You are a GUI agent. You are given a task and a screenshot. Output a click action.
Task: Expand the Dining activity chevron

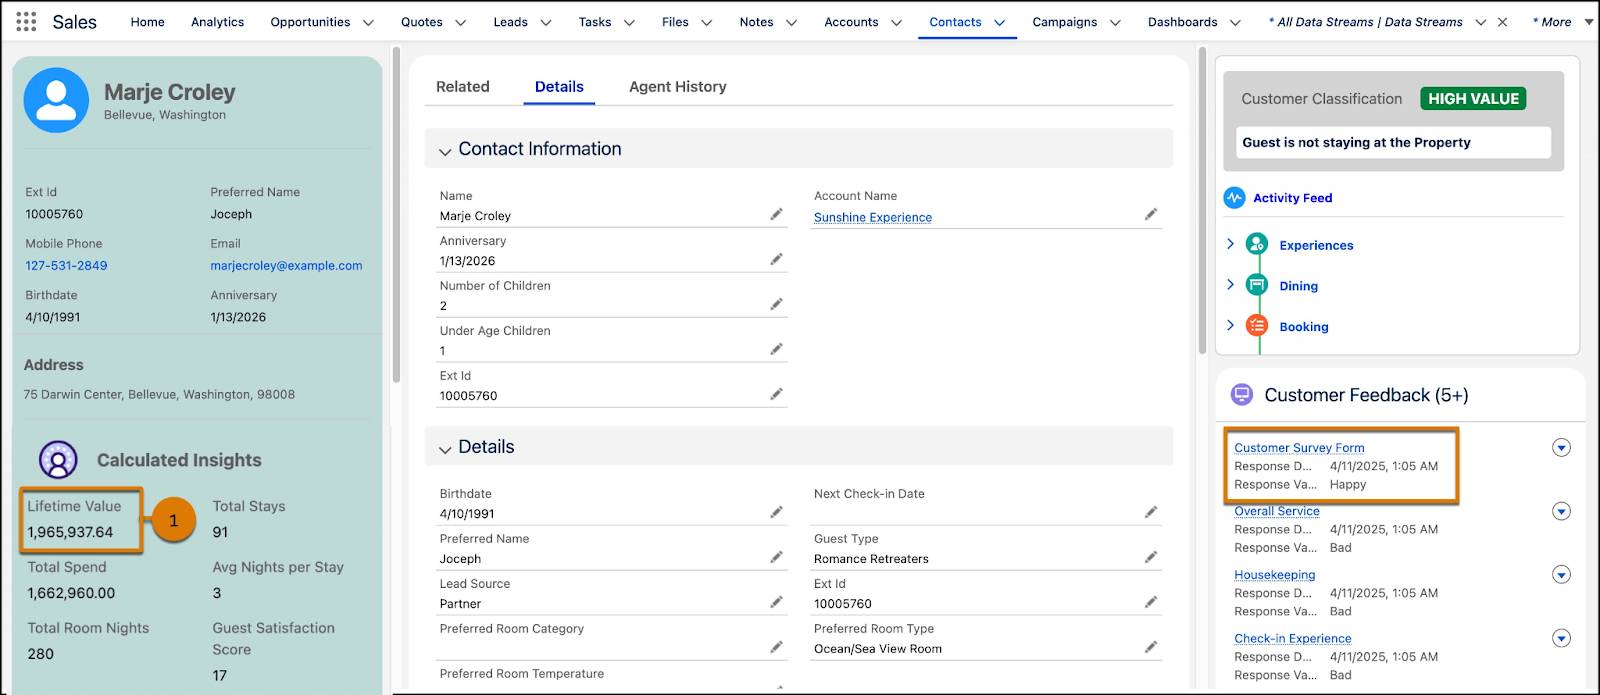point(1230,285)
